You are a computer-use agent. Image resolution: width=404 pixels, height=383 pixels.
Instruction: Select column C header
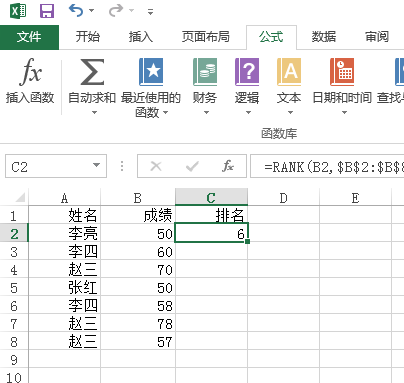(x=211, y=197)
